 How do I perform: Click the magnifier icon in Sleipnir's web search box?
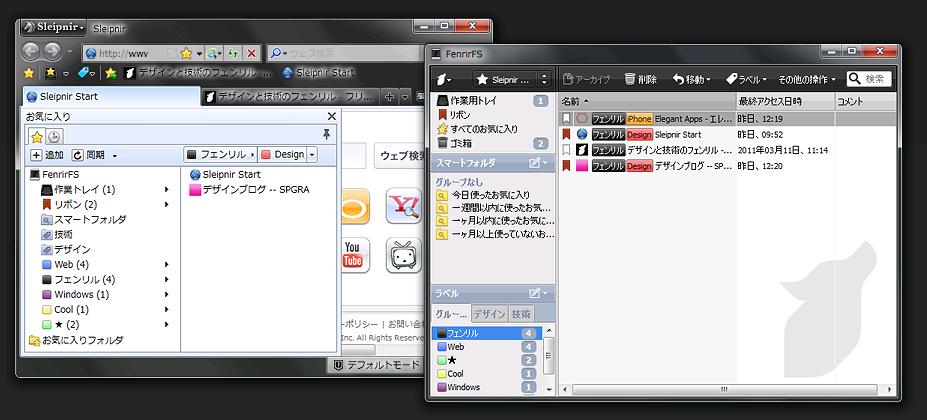pyautogui.click(x=275, y=53)
